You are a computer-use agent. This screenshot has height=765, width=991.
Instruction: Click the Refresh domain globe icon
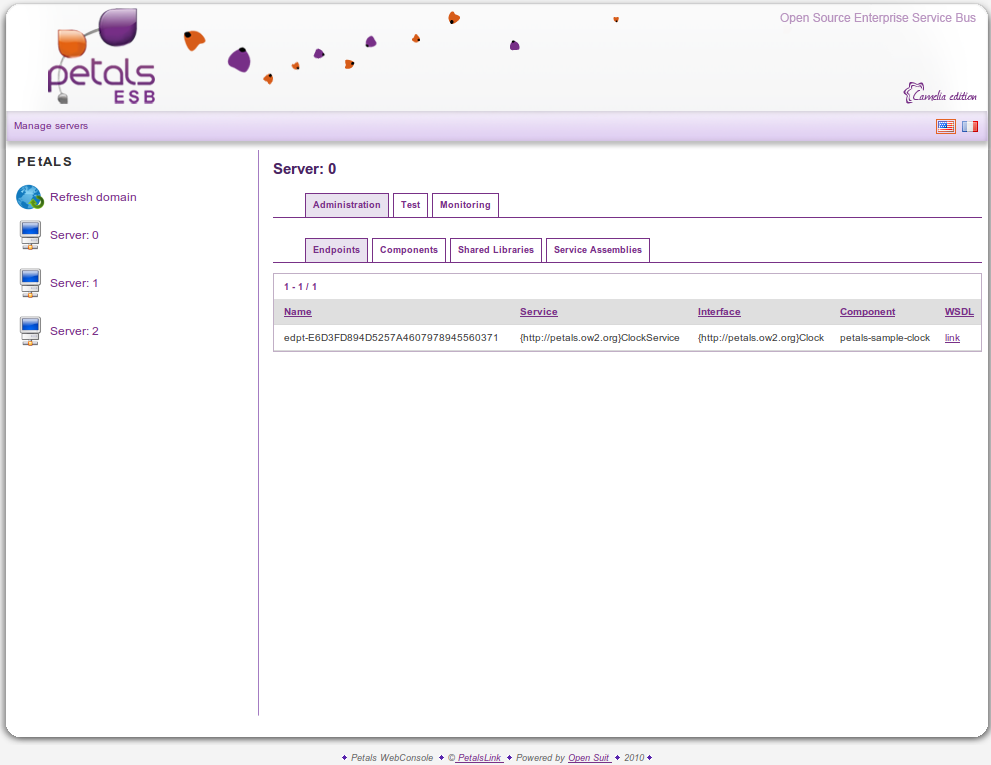tap(30, 198)
